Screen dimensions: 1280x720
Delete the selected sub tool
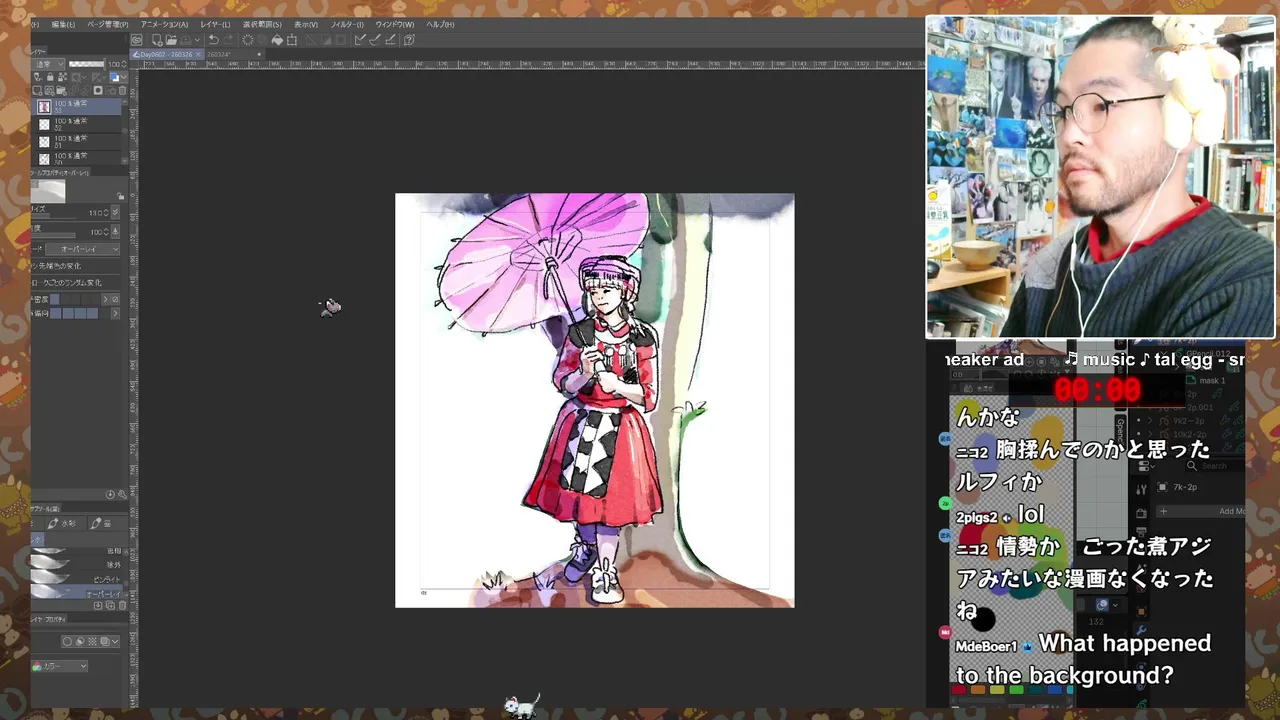click(122, 605)
